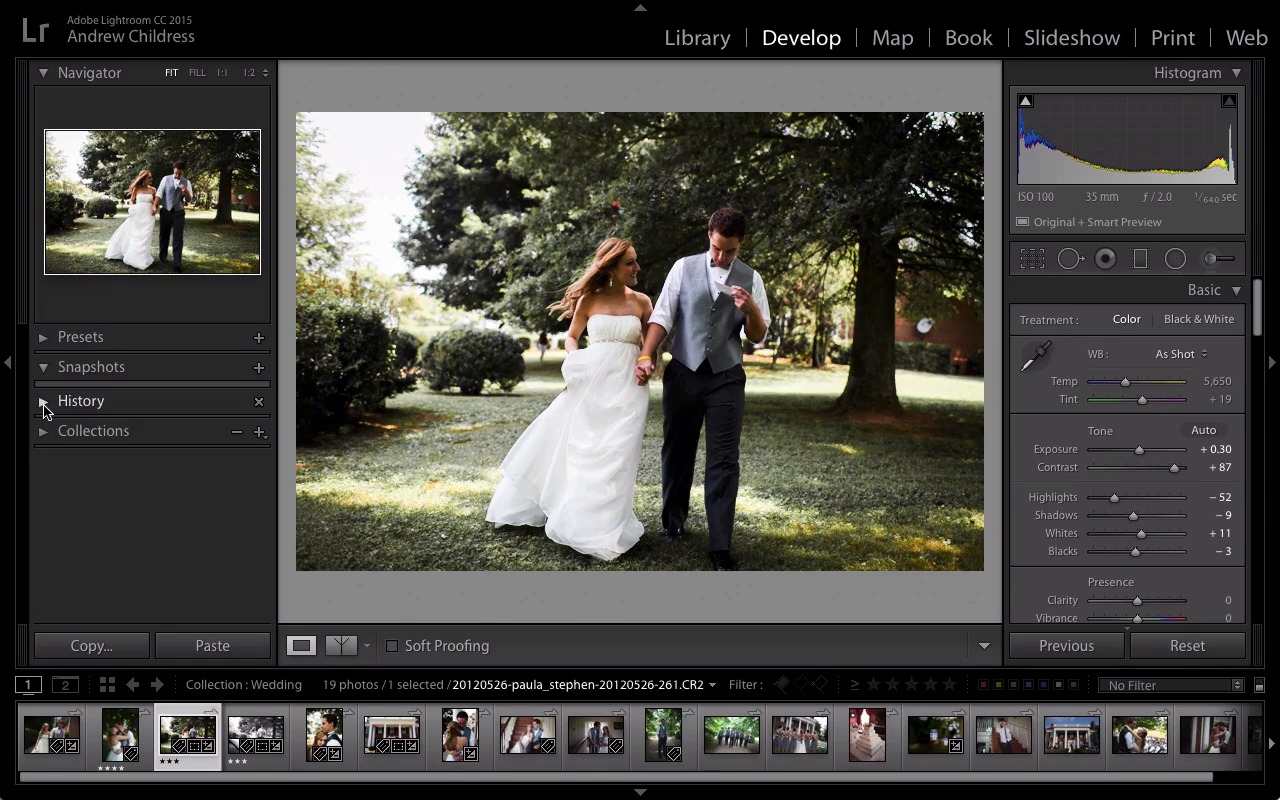Toggle shadow clipping indicator in histogram
Screen dimensions: 1280x800
(1025, 101)
